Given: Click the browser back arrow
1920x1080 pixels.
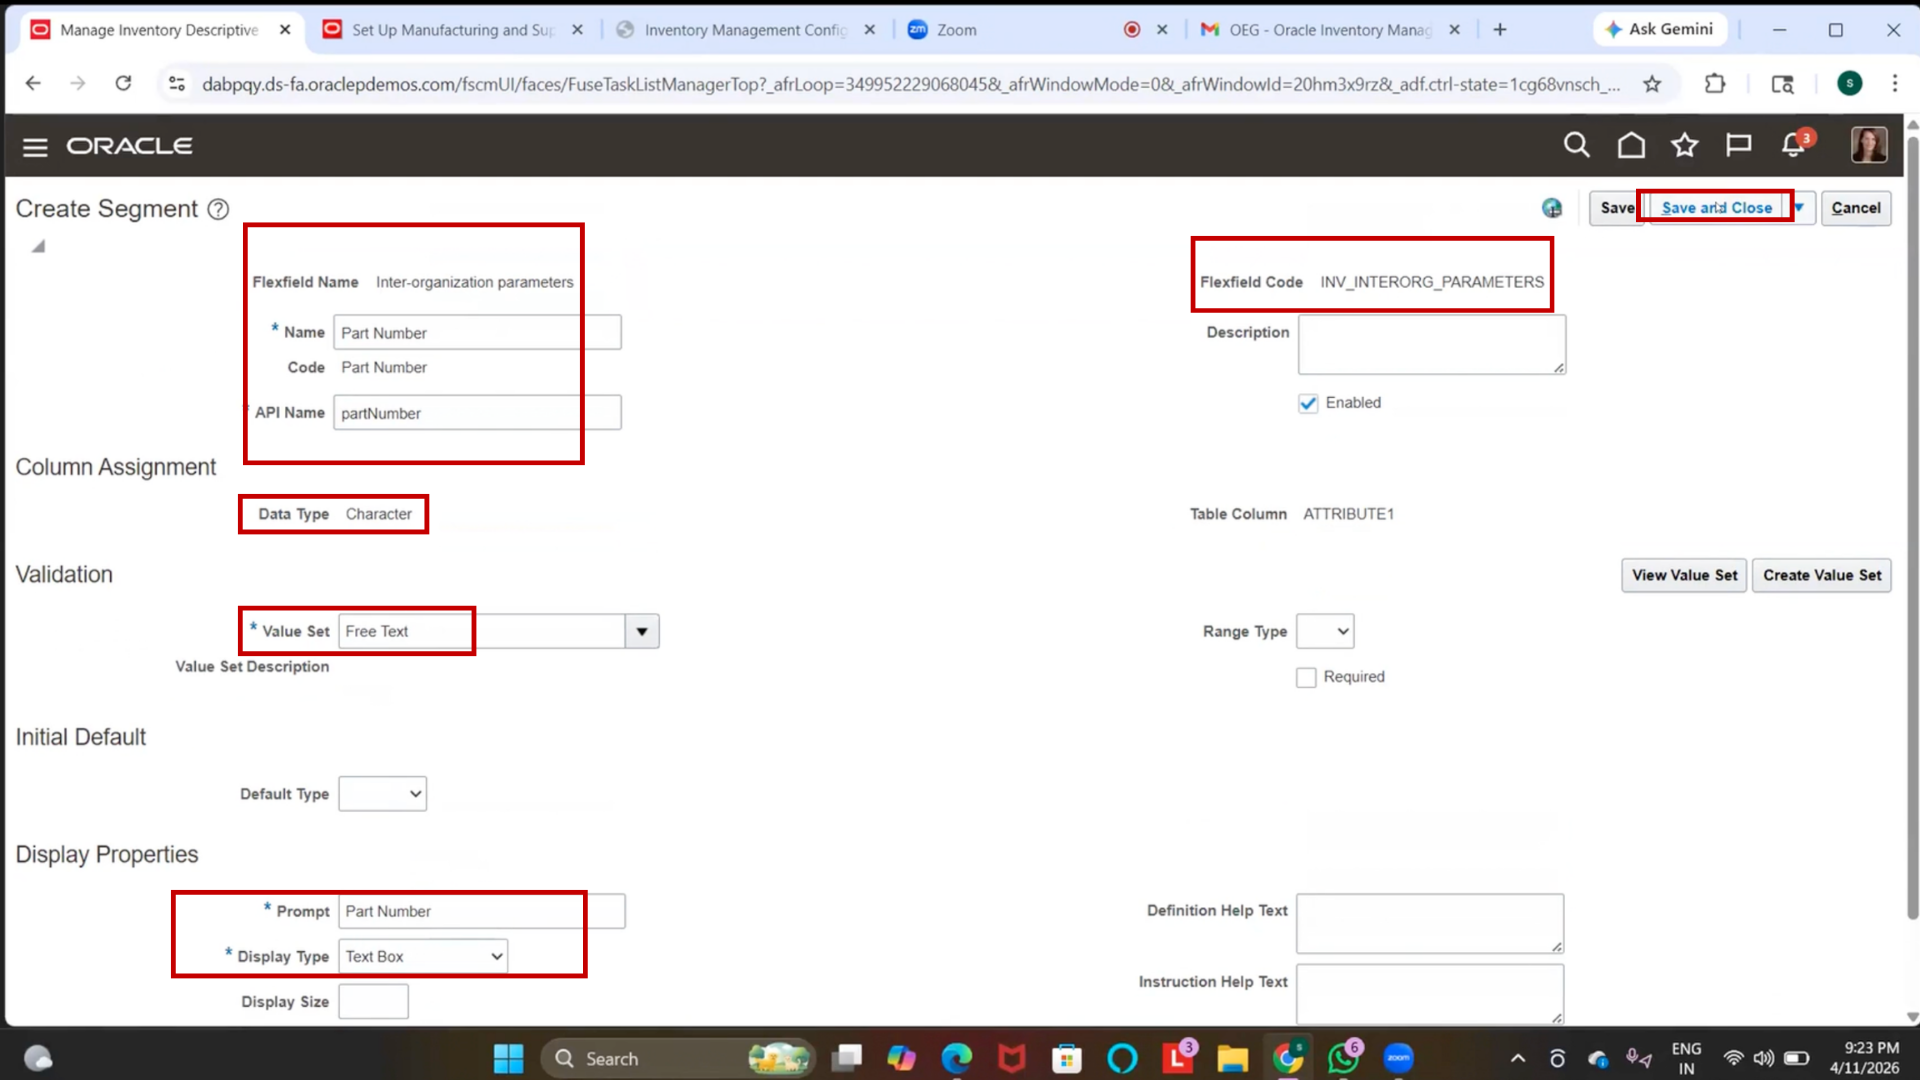Looking at the screenshot, I should (x=33, y=84).
